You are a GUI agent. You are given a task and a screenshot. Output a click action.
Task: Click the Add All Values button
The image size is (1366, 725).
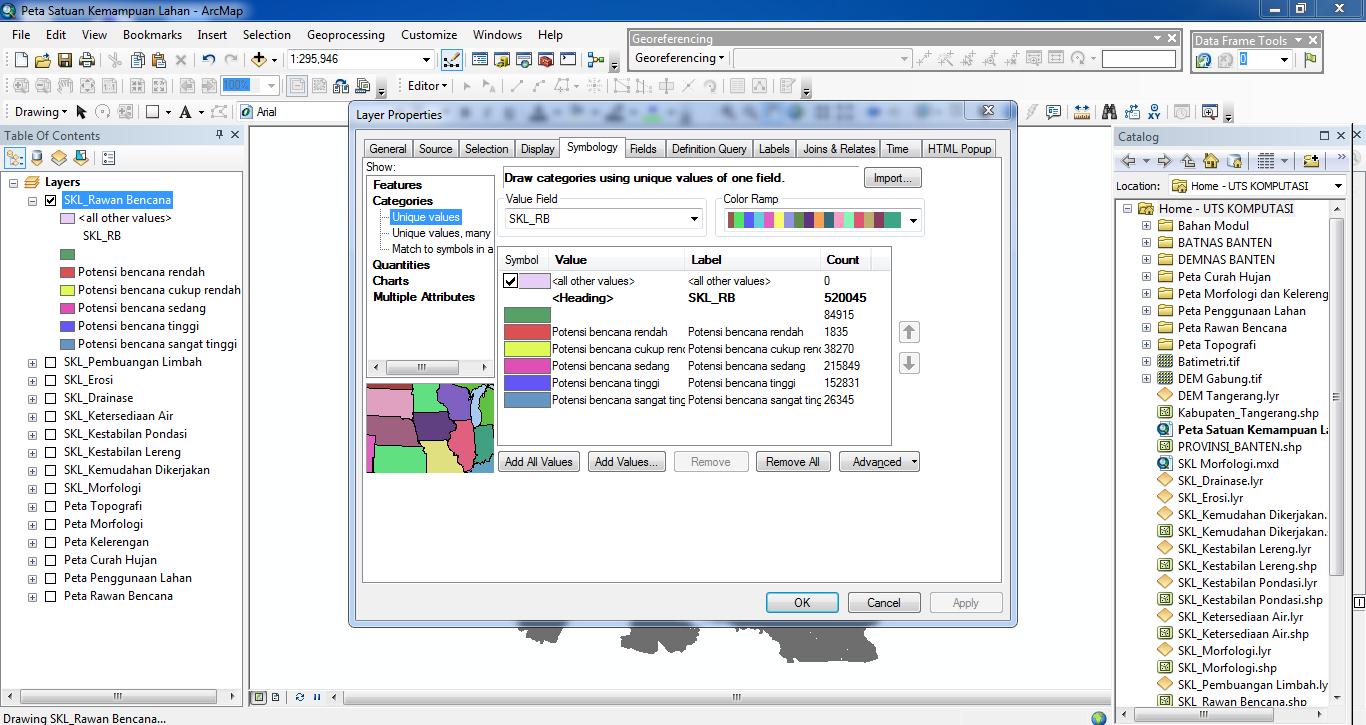pyautogui.click(x=539, y=462)
